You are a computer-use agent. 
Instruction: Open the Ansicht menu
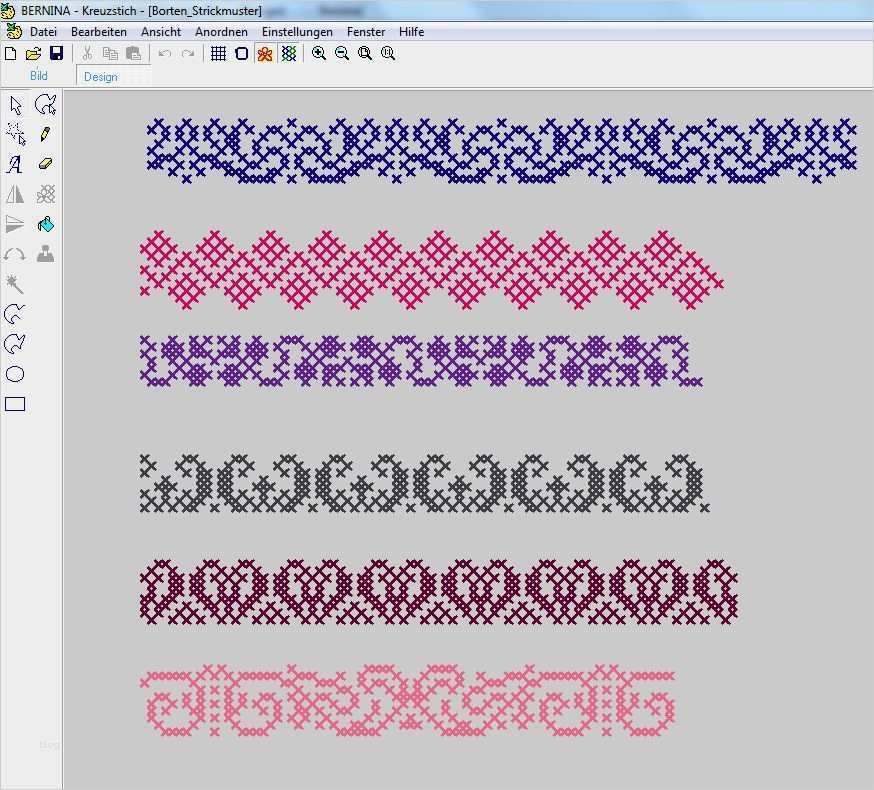pyautogui.click(x=160, y=31)
